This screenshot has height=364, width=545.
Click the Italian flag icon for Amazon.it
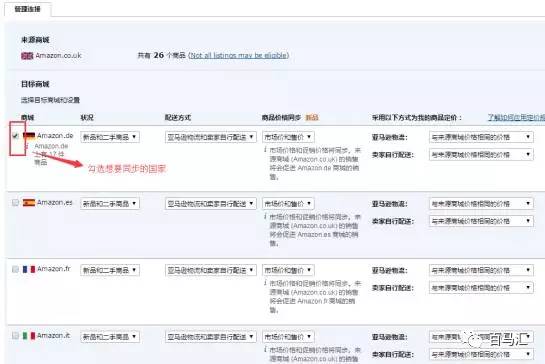point(29,335)
